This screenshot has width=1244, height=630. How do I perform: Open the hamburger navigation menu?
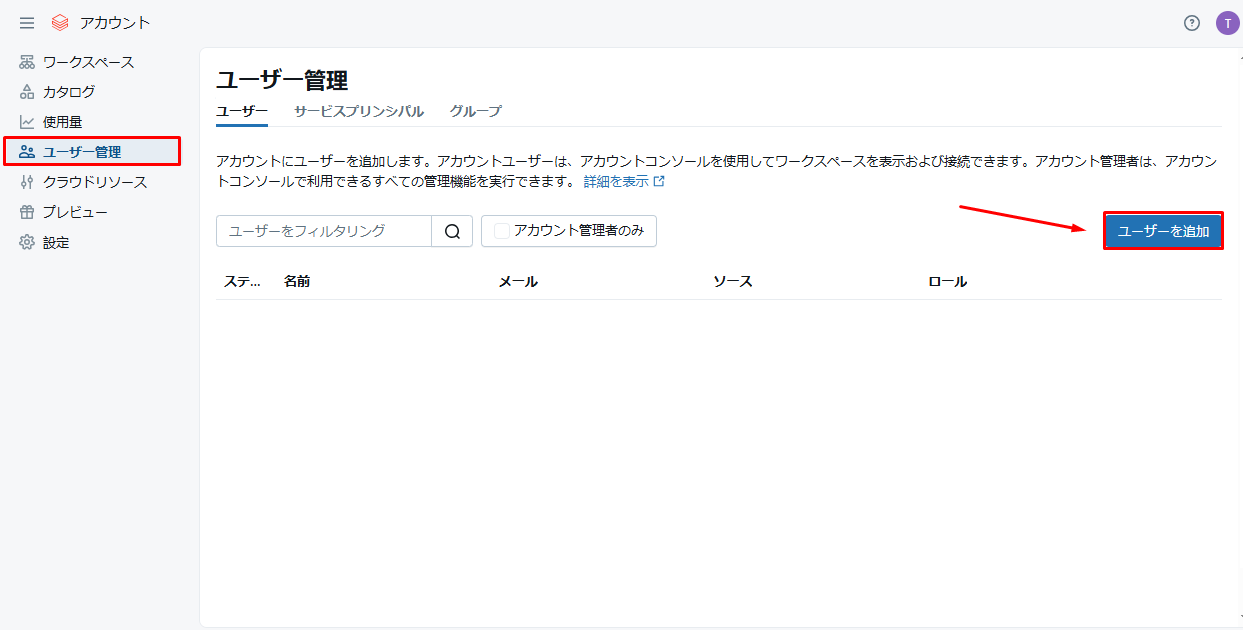click(x=27, y=23)
